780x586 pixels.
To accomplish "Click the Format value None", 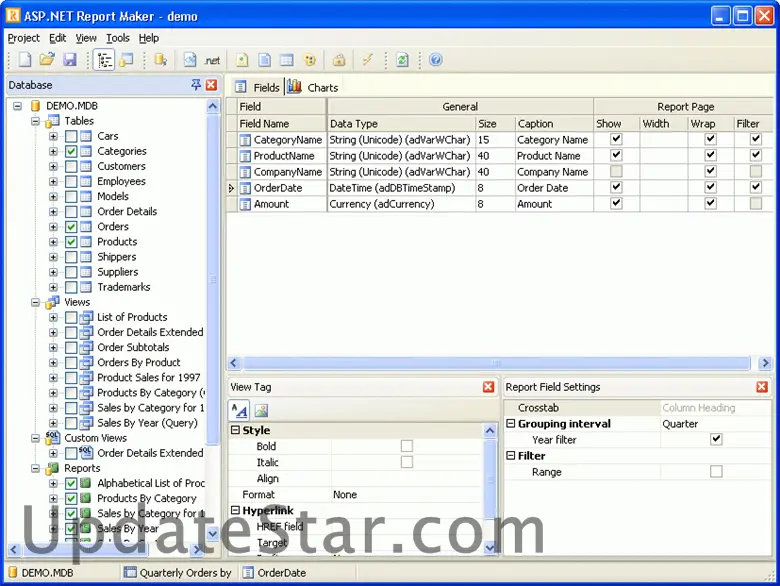I will click(x=345, y=494).
